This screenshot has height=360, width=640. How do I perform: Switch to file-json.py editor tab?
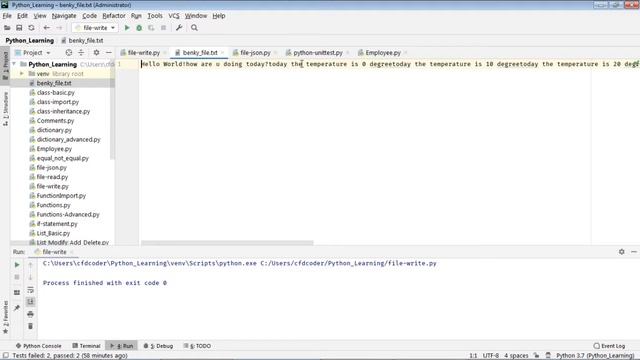[255, 53]
